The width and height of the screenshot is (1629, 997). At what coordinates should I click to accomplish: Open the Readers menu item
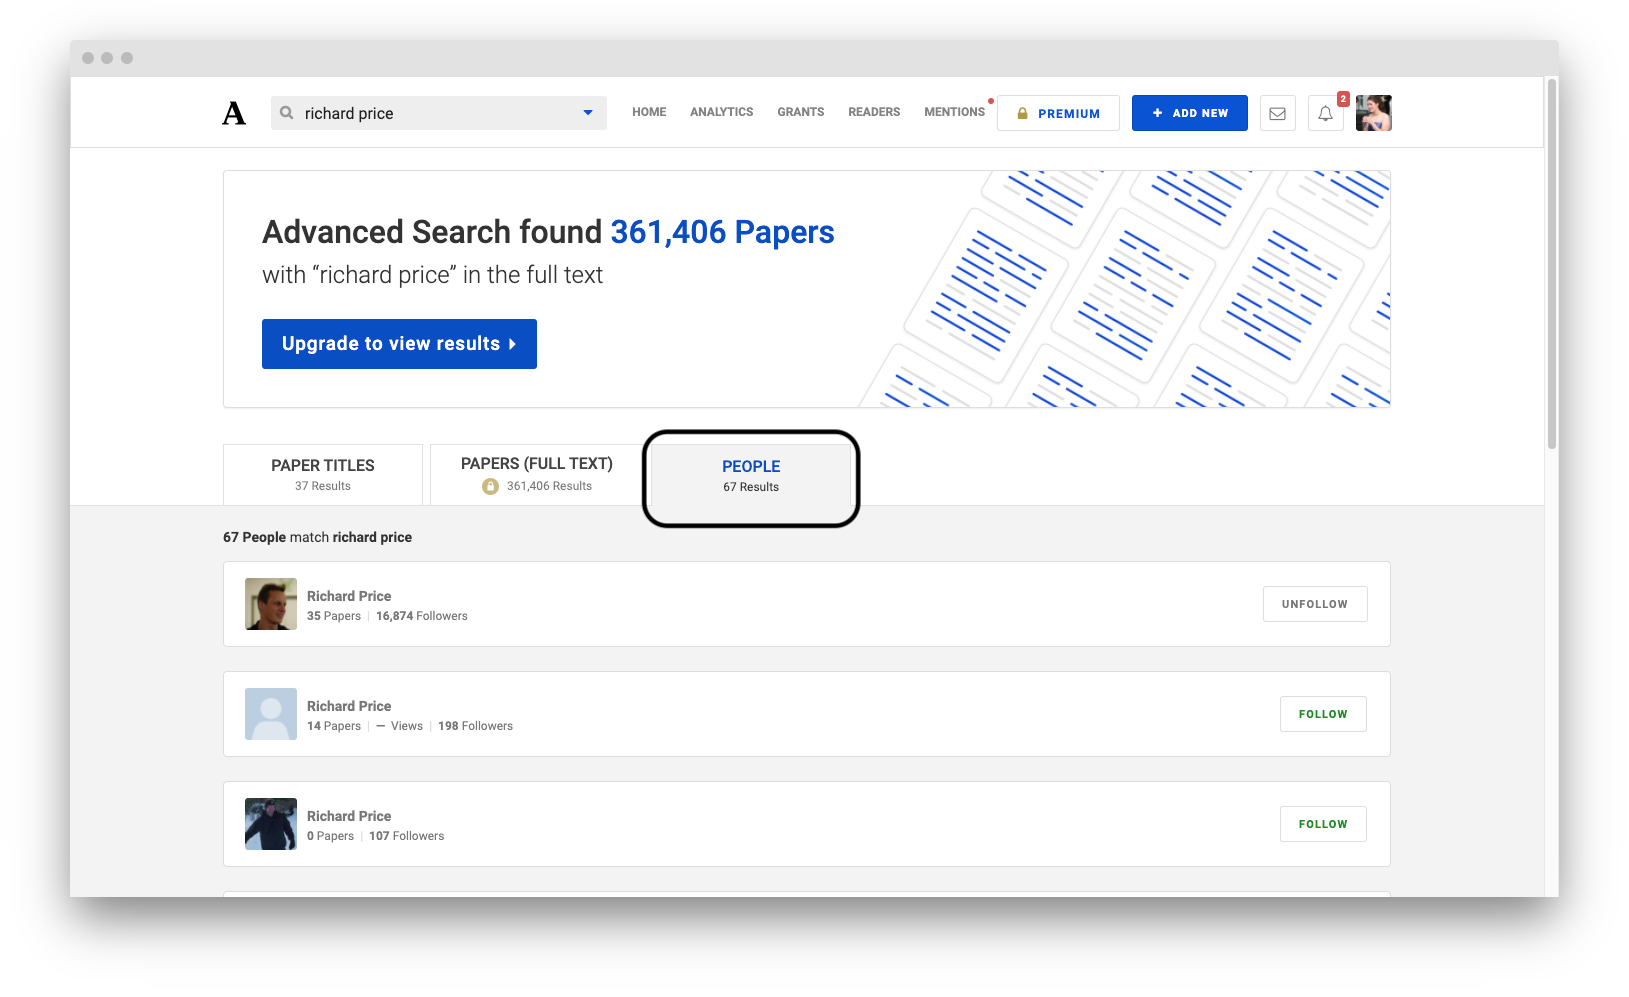(874, 112)
